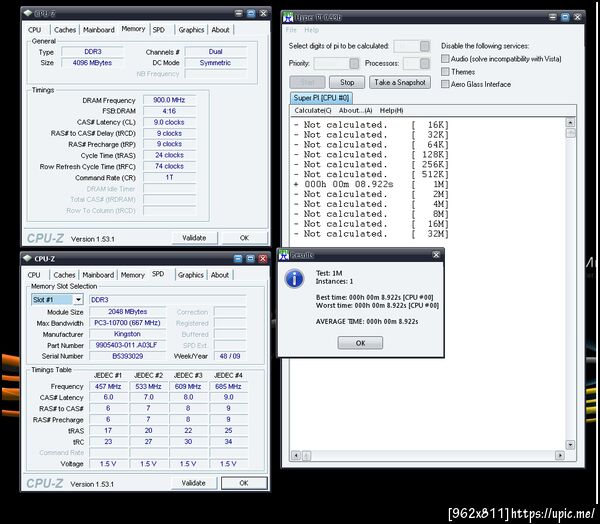
Task: Open Graphics tab in lower CPU-Z window
Action: click(x=191, y=275)
